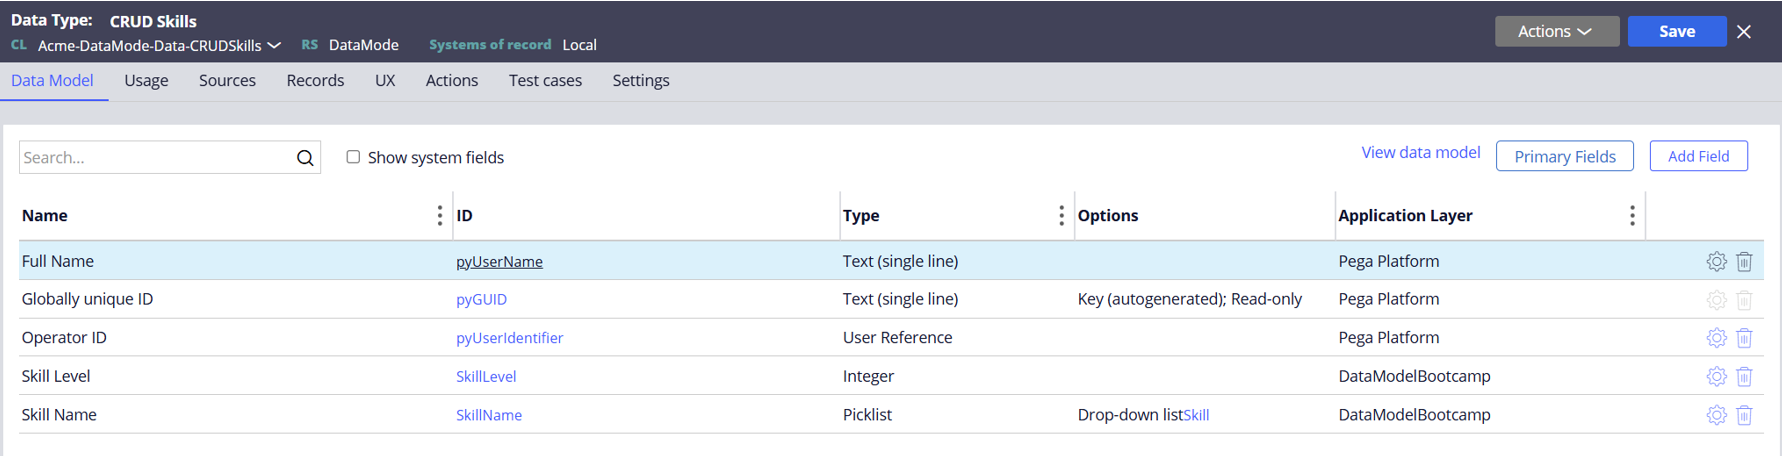
Task: Open settings gear for Operator ID row
Action: click(1716, 338)
